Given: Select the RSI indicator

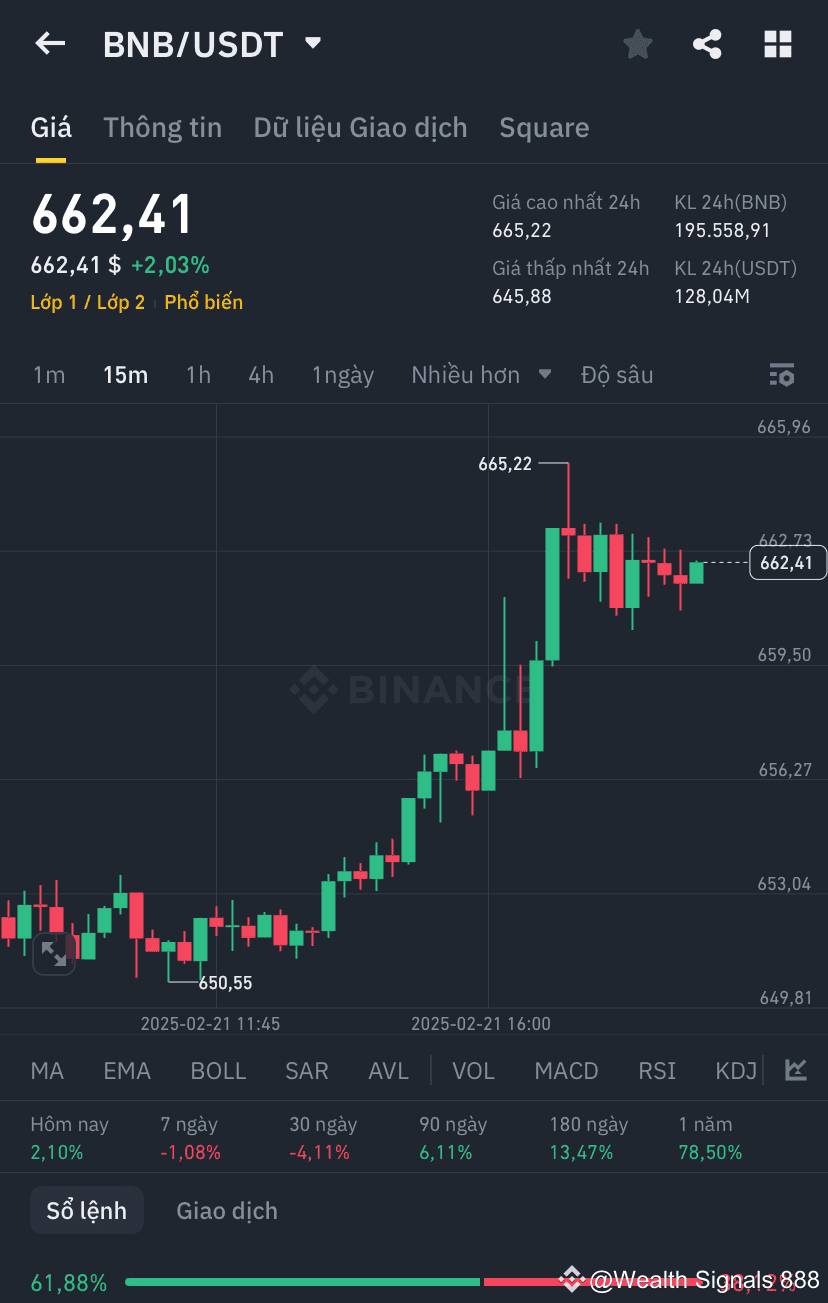Looking at the screenshot, I should 656,1069.
